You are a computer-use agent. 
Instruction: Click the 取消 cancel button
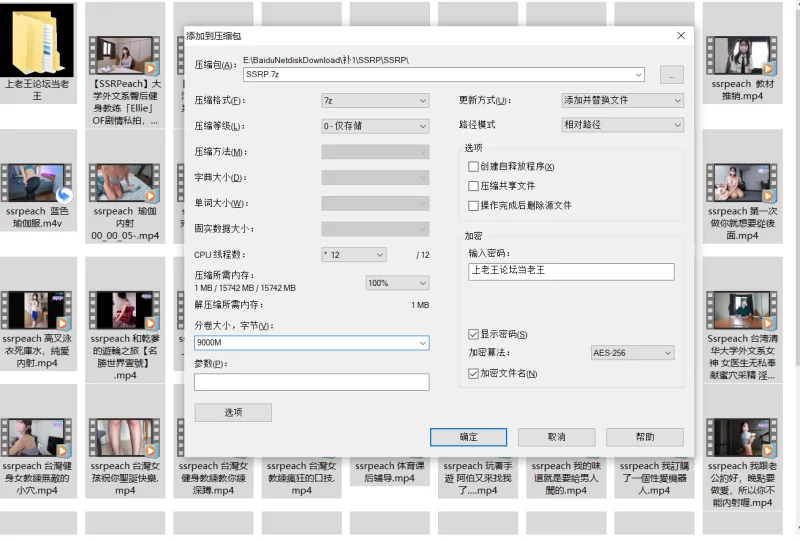click(x=557, y=437)
